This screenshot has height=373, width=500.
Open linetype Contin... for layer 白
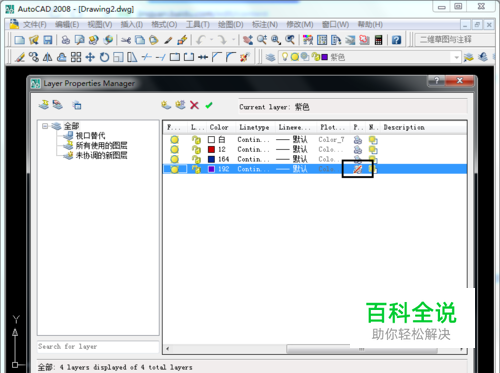pos(253,140)
